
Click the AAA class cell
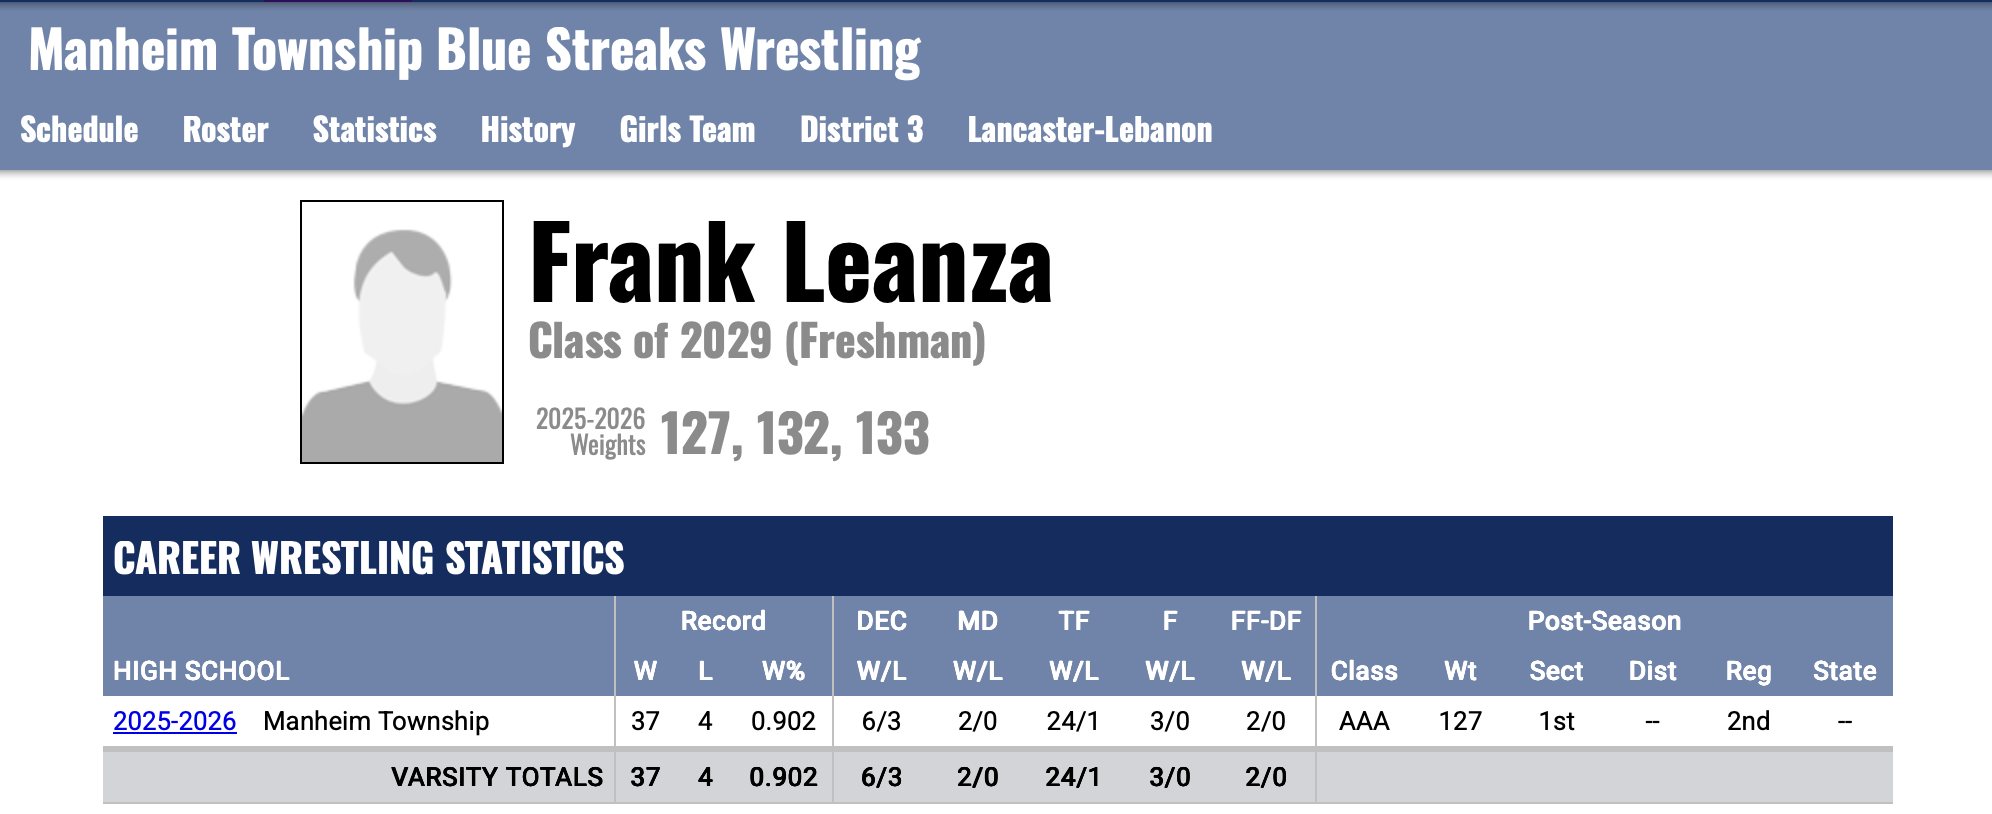(x=1364, y=721)
